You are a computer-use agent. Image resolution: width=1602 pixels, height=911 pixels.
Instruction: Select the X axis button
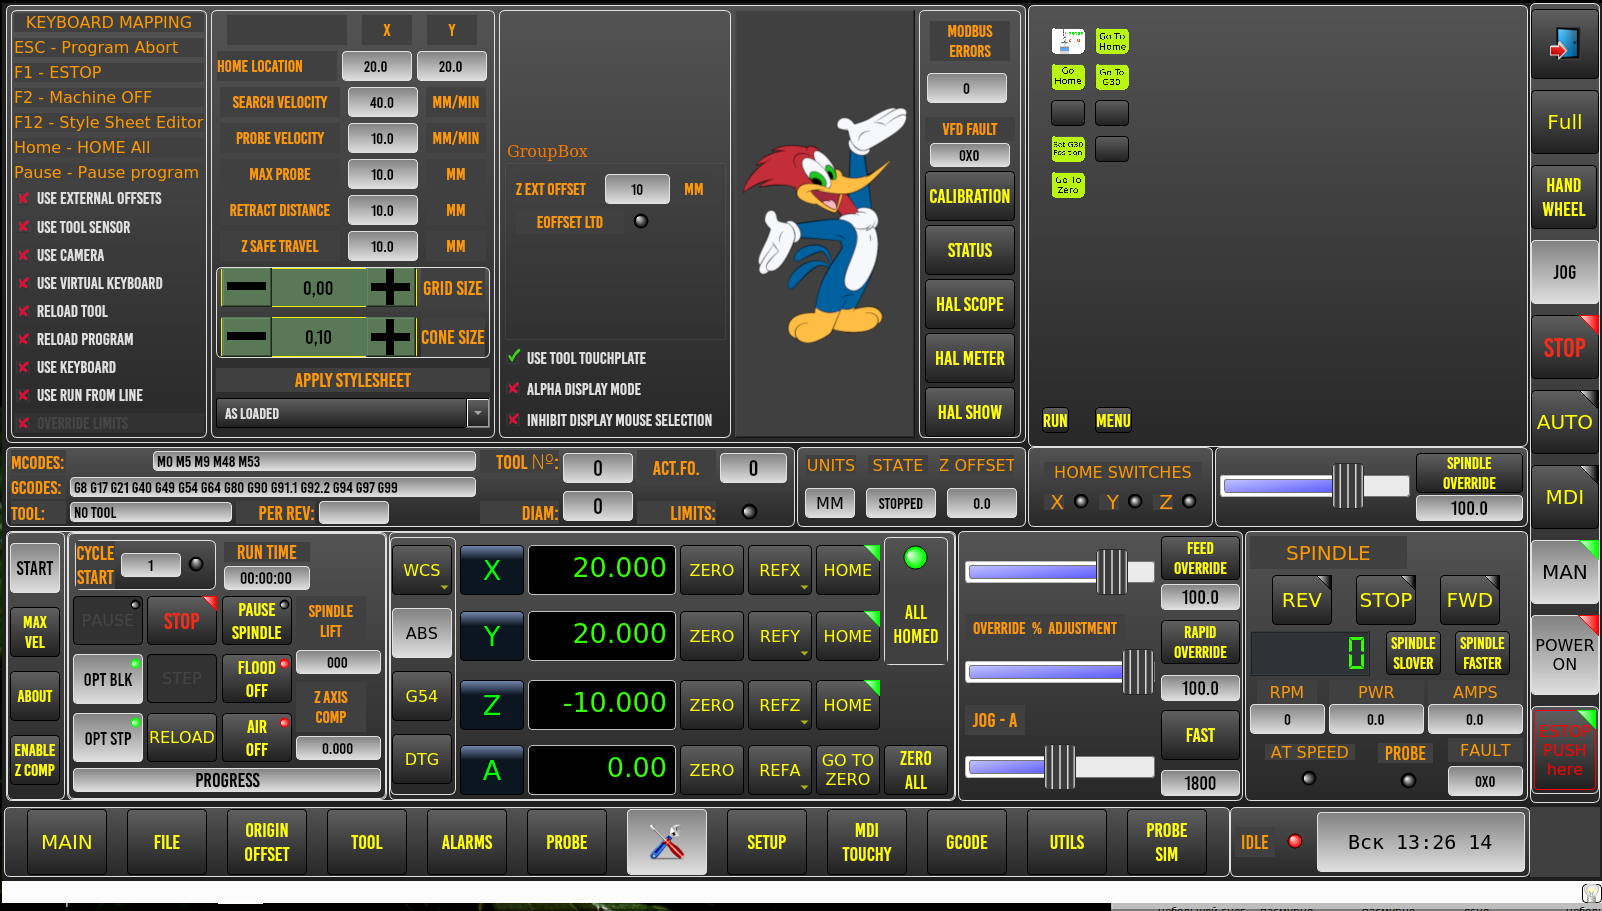pos(492,570)
